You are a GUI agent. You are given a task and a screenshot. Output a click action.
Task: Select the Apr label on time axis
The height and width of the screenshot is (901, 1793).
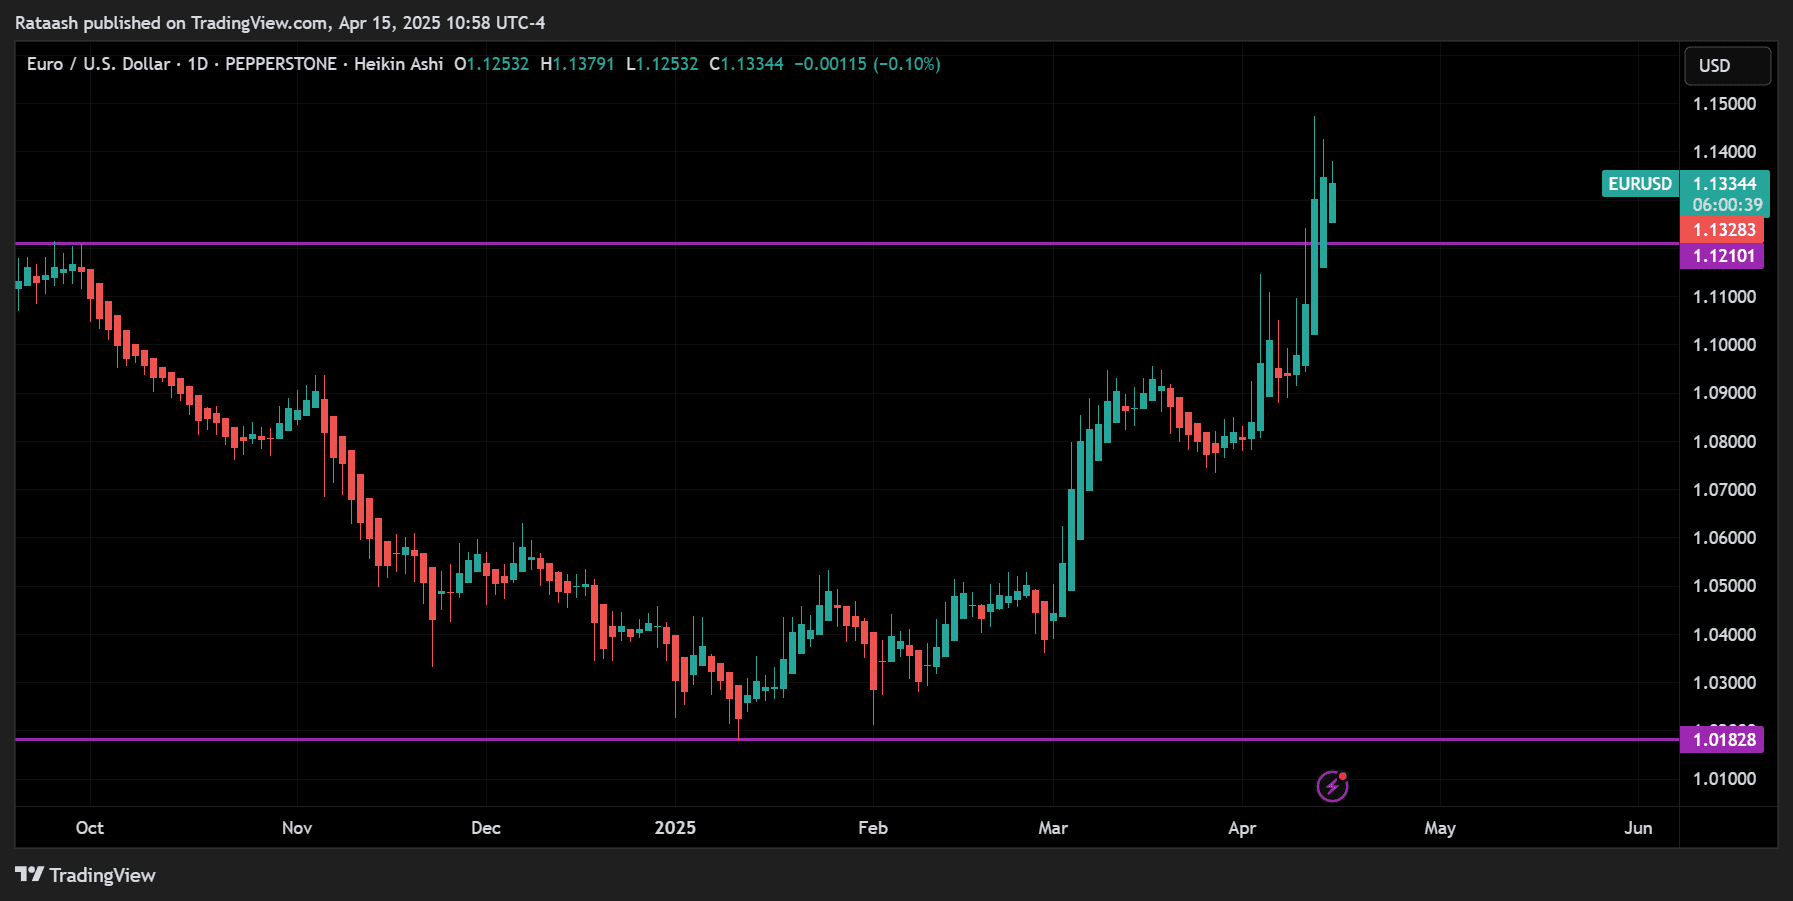(x=1243, y=828)
